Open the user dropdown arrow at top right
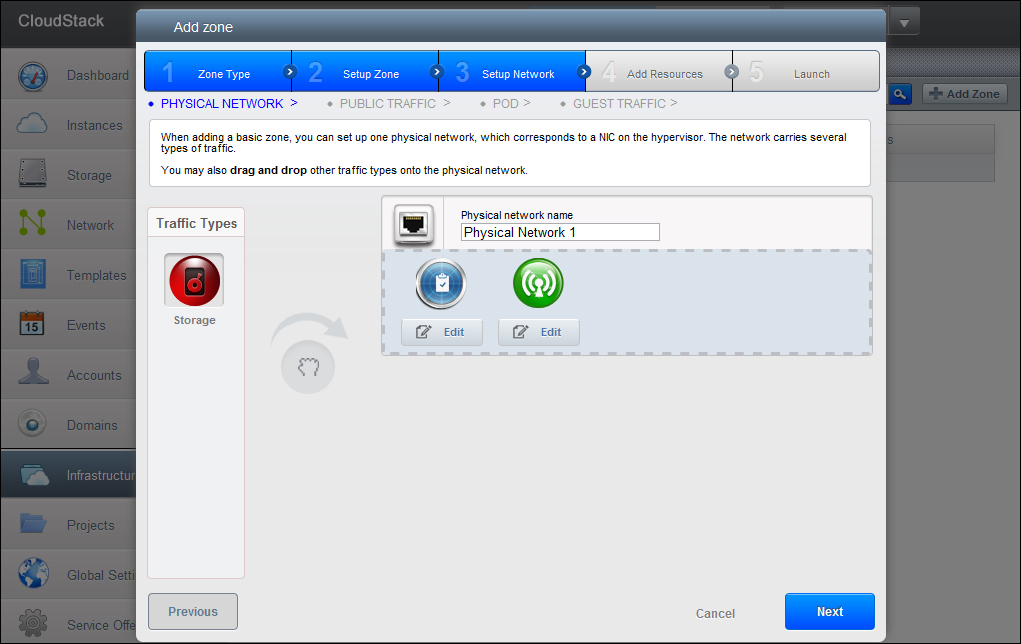1021x644 pixels. pos(904,22)
